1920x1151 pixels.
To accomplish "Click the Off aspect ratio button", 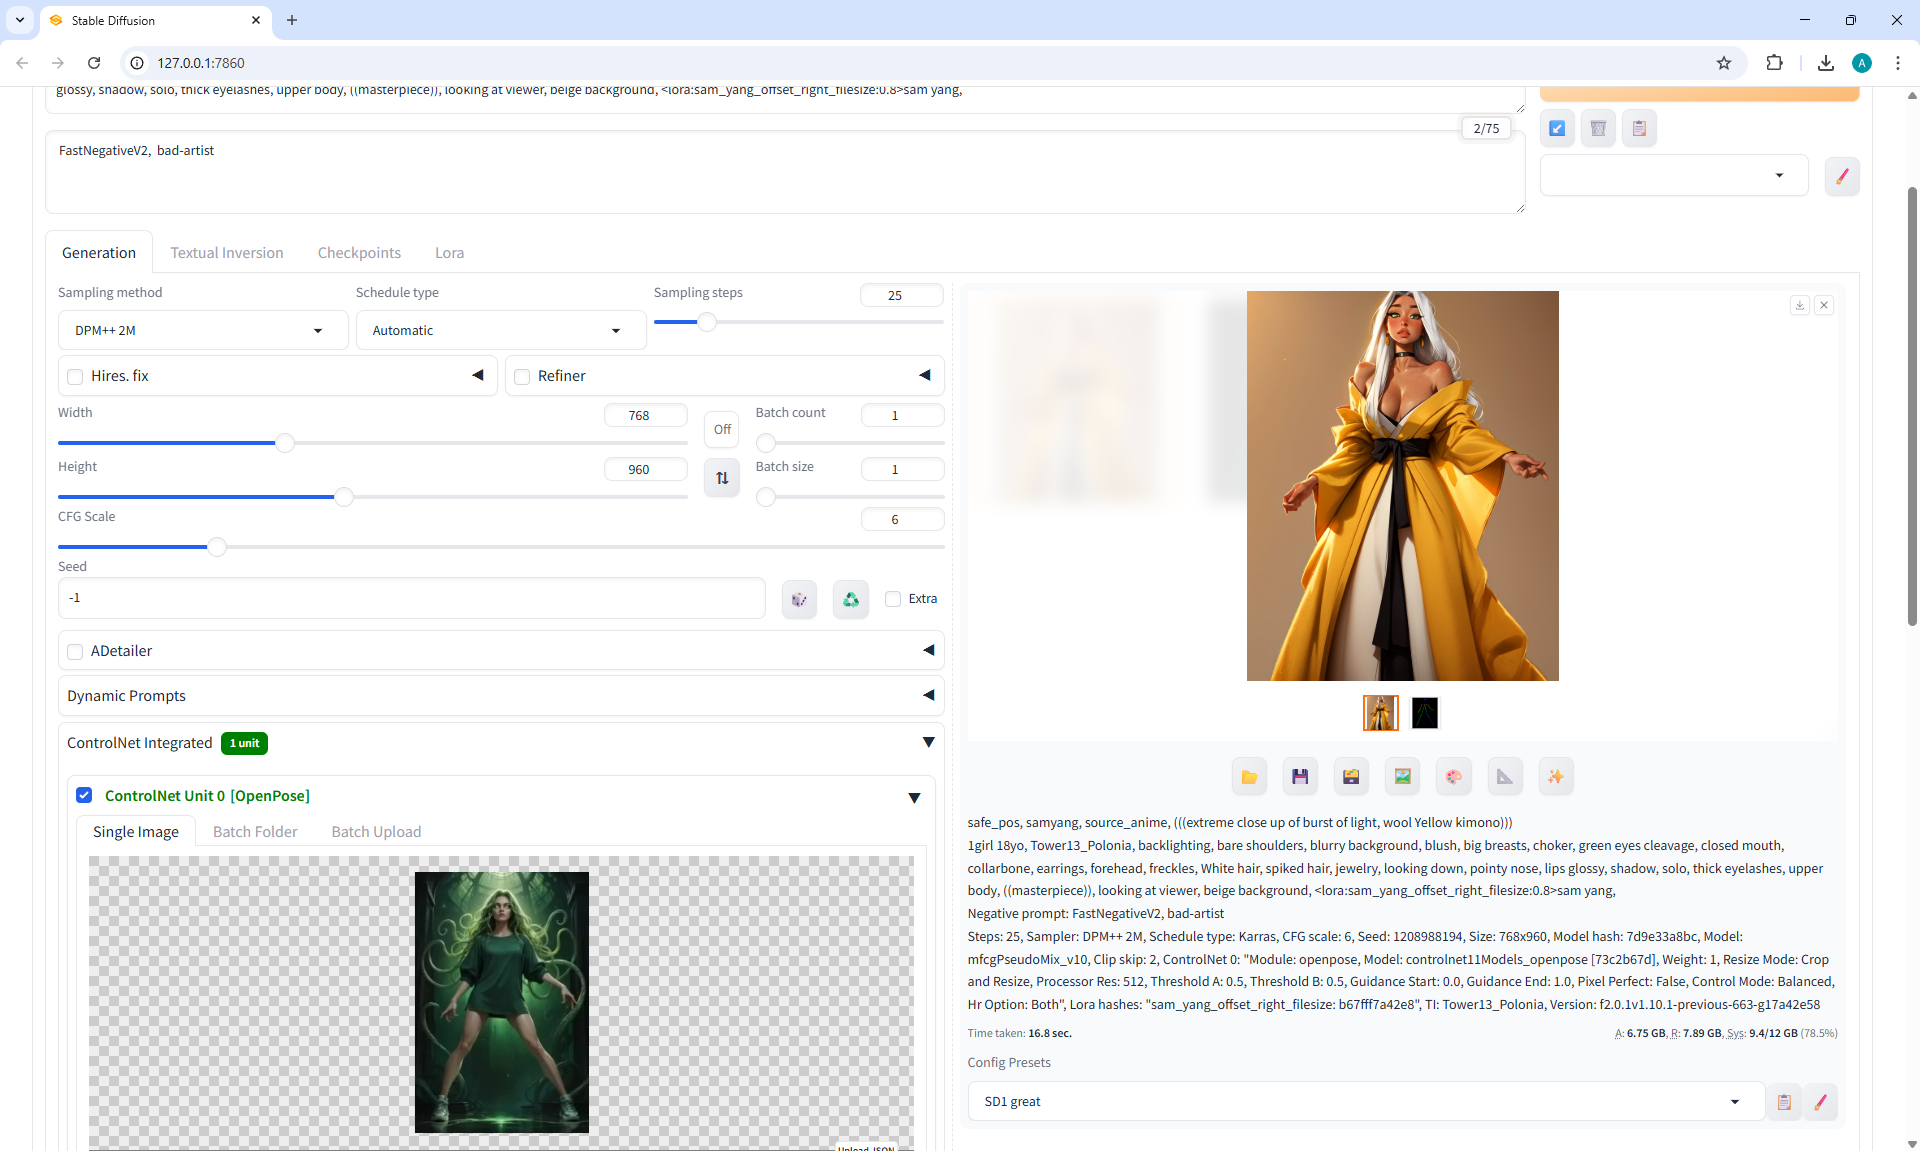I will tap(721, 430).
